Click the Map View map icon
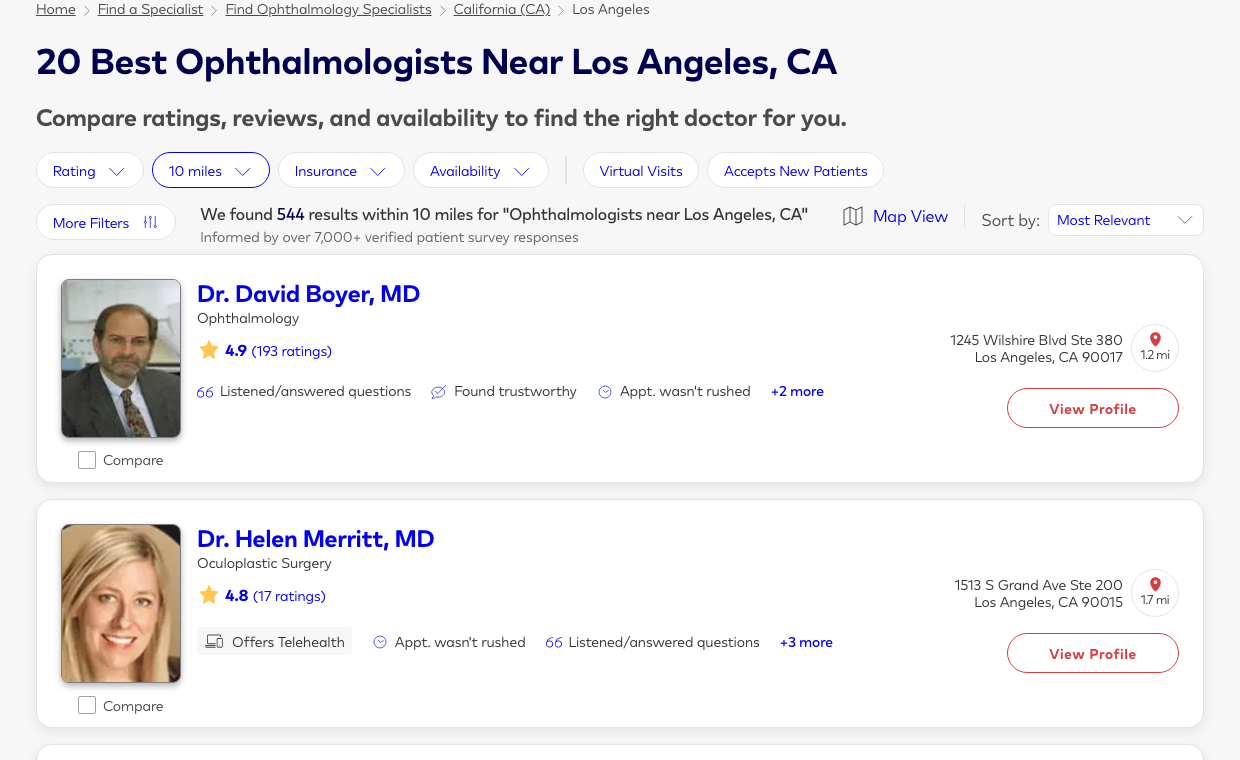 [x=853, y=217]
